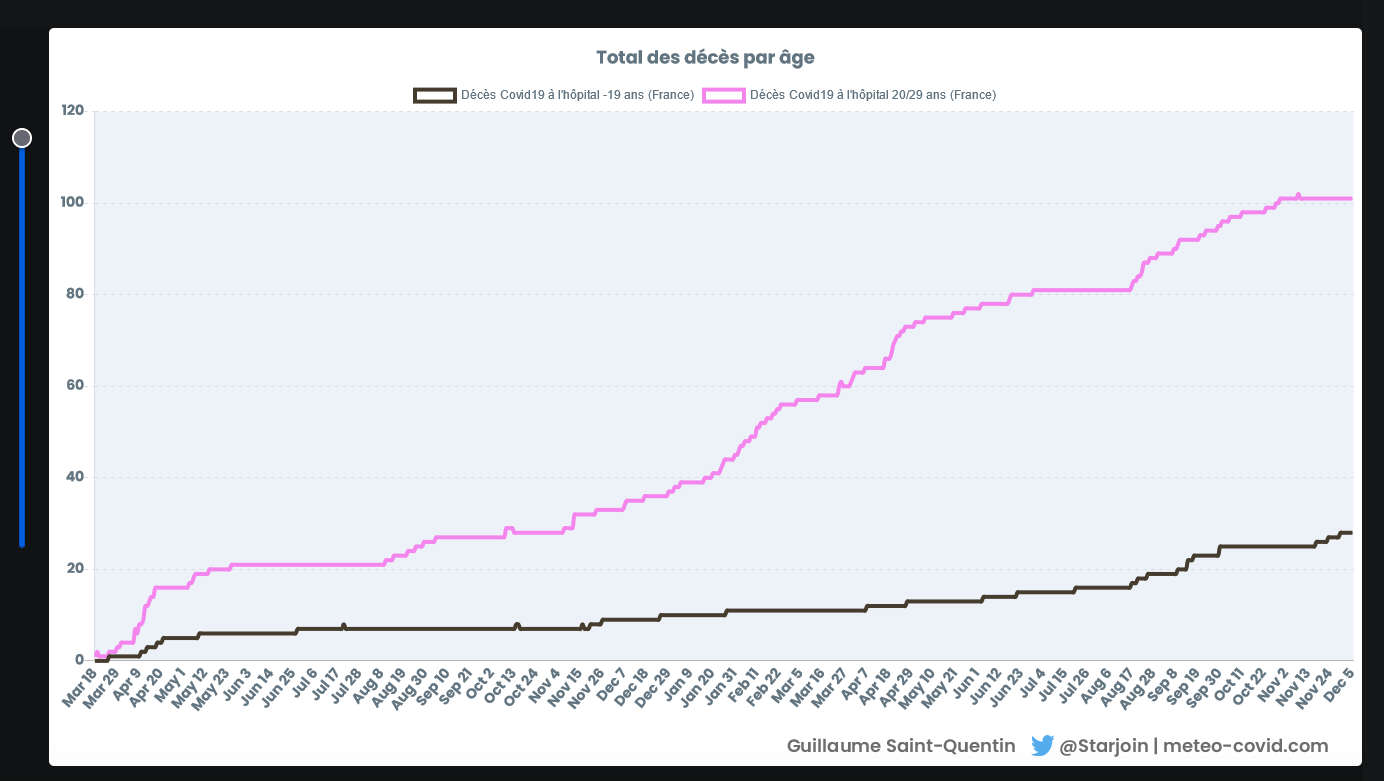Hide series via '-19 ans (France)' legend label
Screen dimensions: 1384x781
pyautogui.click(x=577, y=95)
